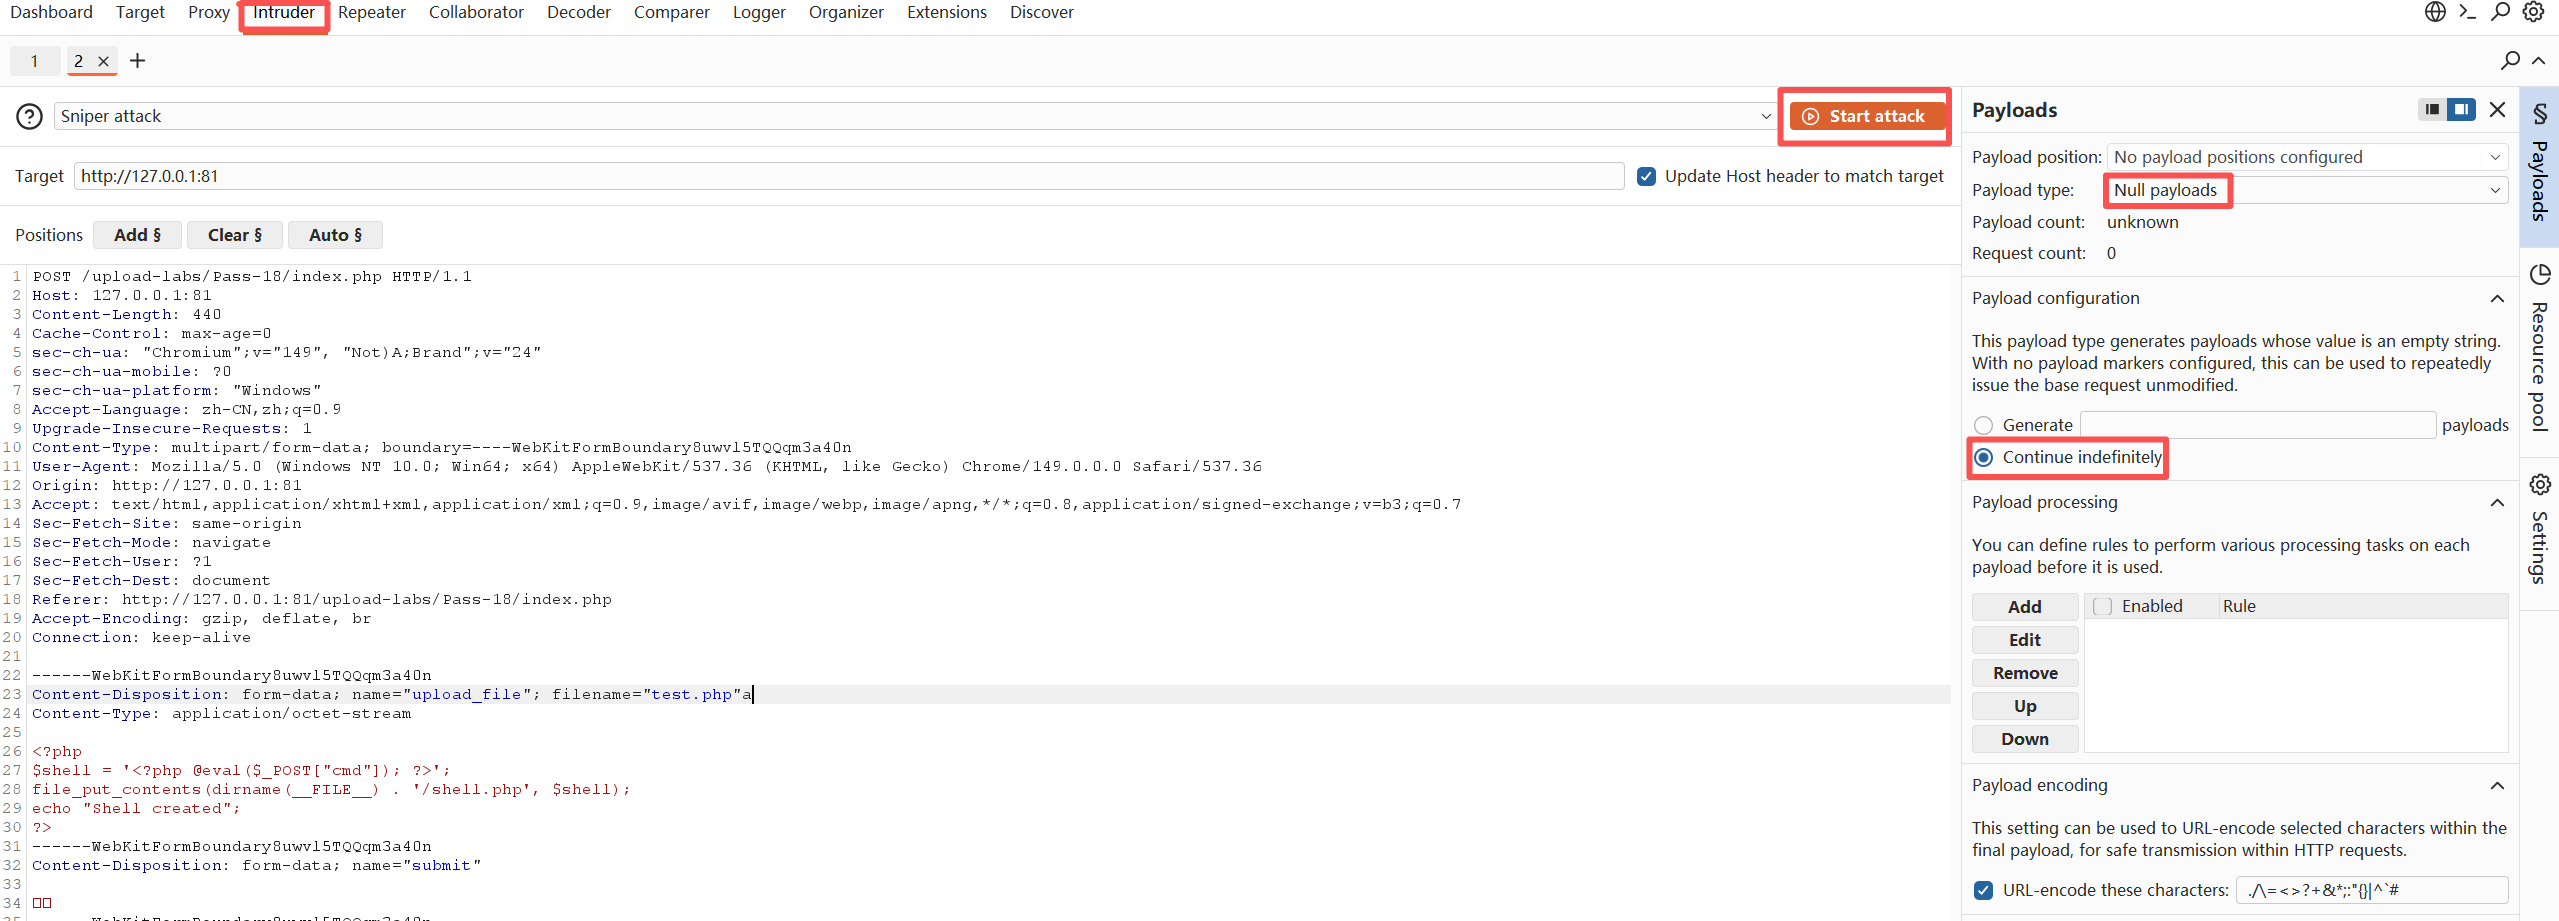This screenshot has height=921, width=2559.
Task: Close Intruder attack tab 2
Action: click(x=103, y=61)
